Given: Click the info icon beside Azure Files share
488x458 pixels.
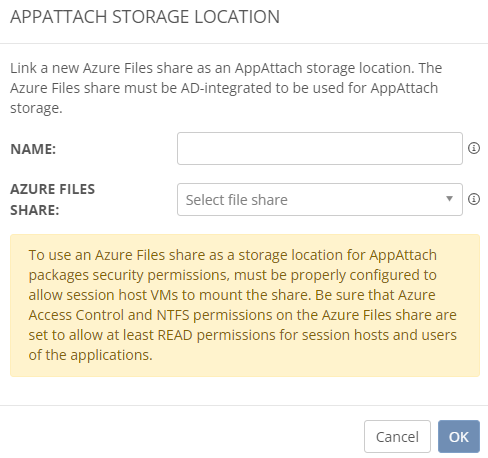Looking at the screenshot, I should coord(474,199).
